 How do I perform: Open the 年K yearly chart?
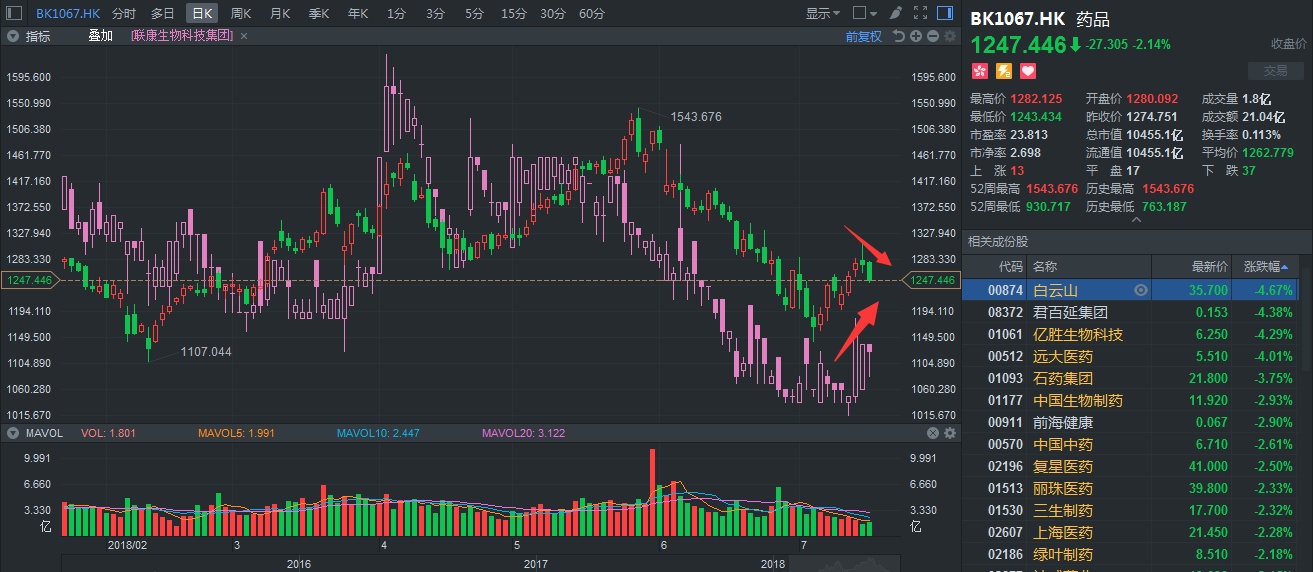click(x=358, y=14)
